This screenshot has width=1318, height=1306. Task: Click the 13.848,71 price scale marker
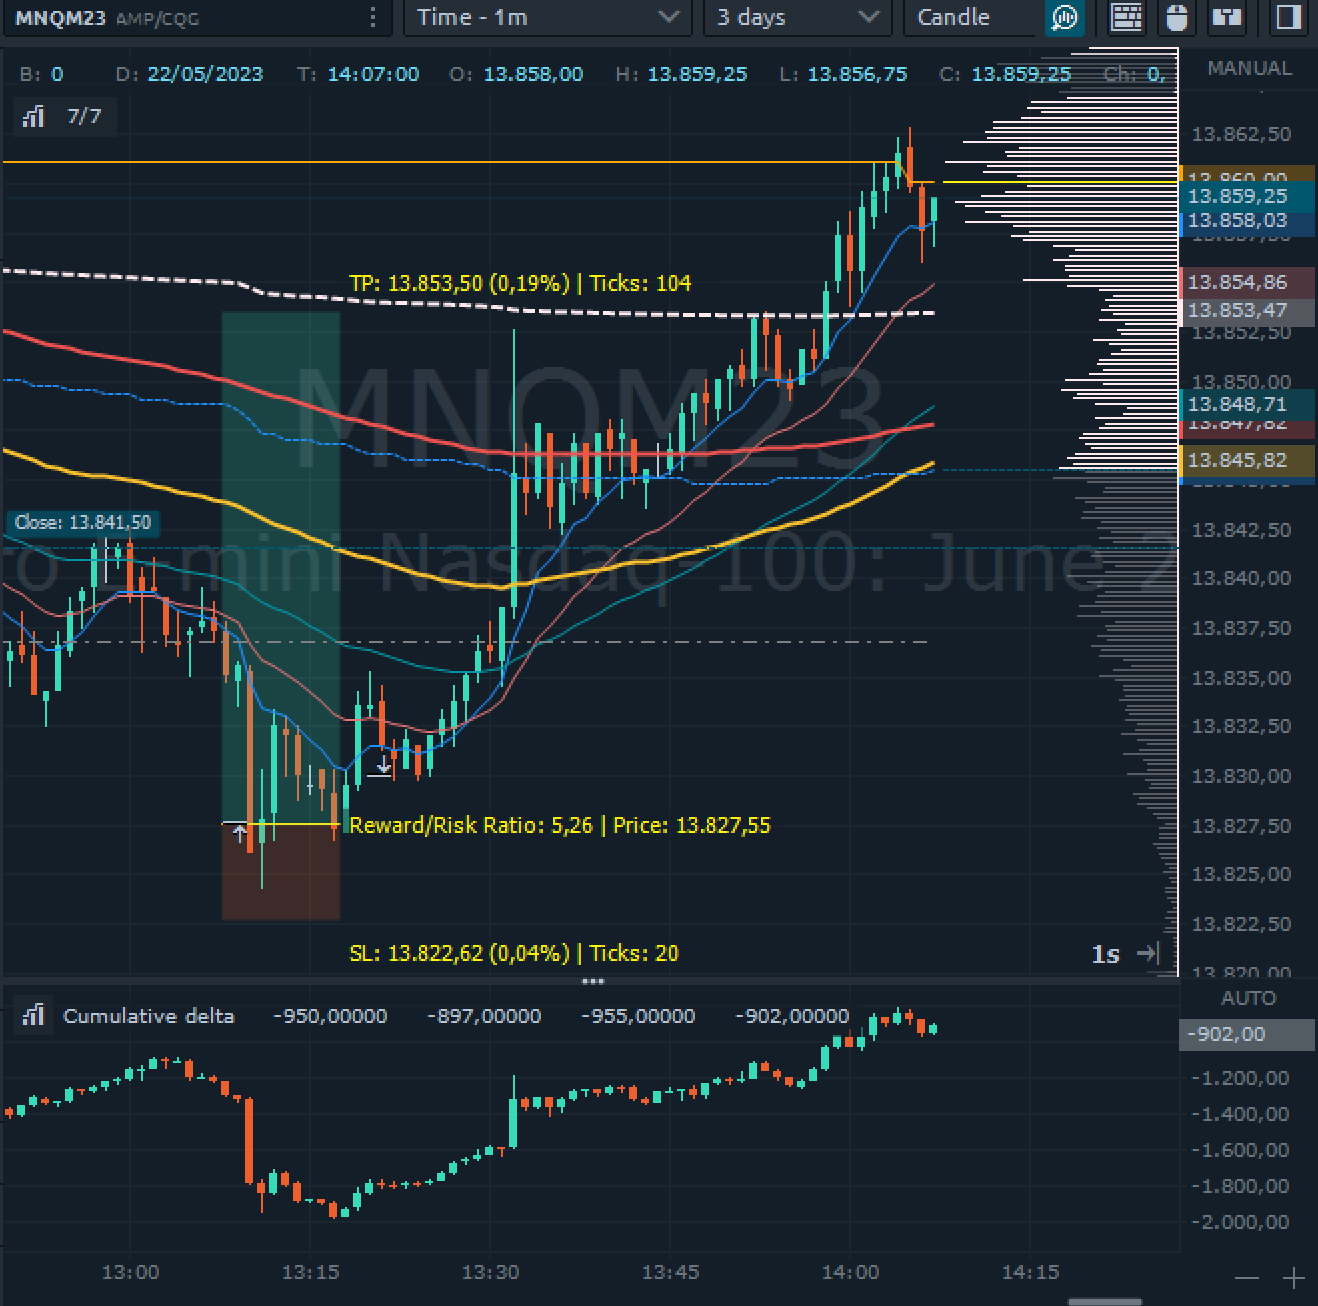coord(1247,404)
